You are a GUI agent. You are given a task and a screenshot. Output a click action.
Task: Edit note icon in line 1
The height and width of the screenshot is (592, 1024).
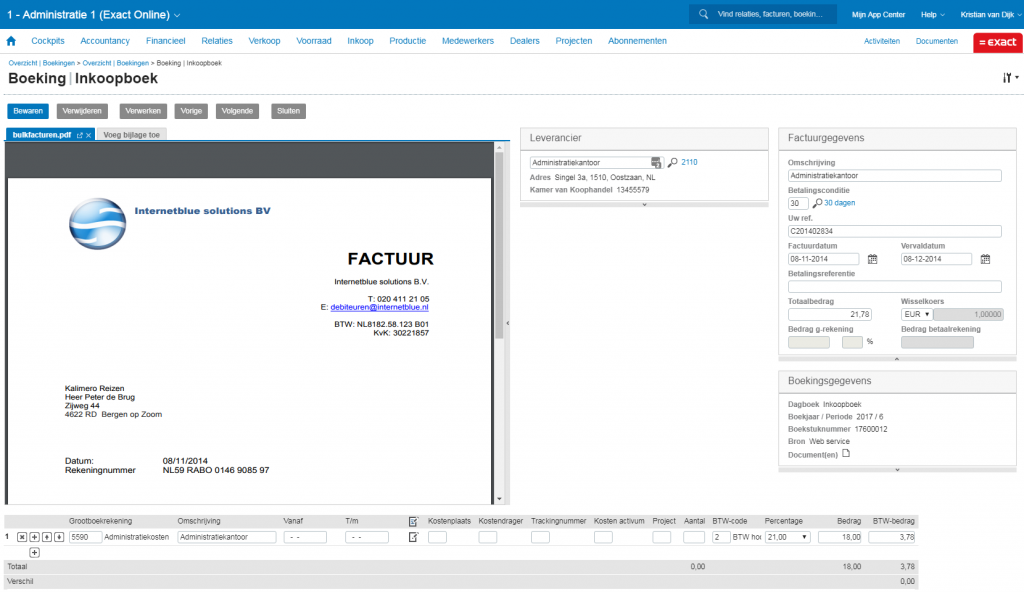tap(413, 537)
